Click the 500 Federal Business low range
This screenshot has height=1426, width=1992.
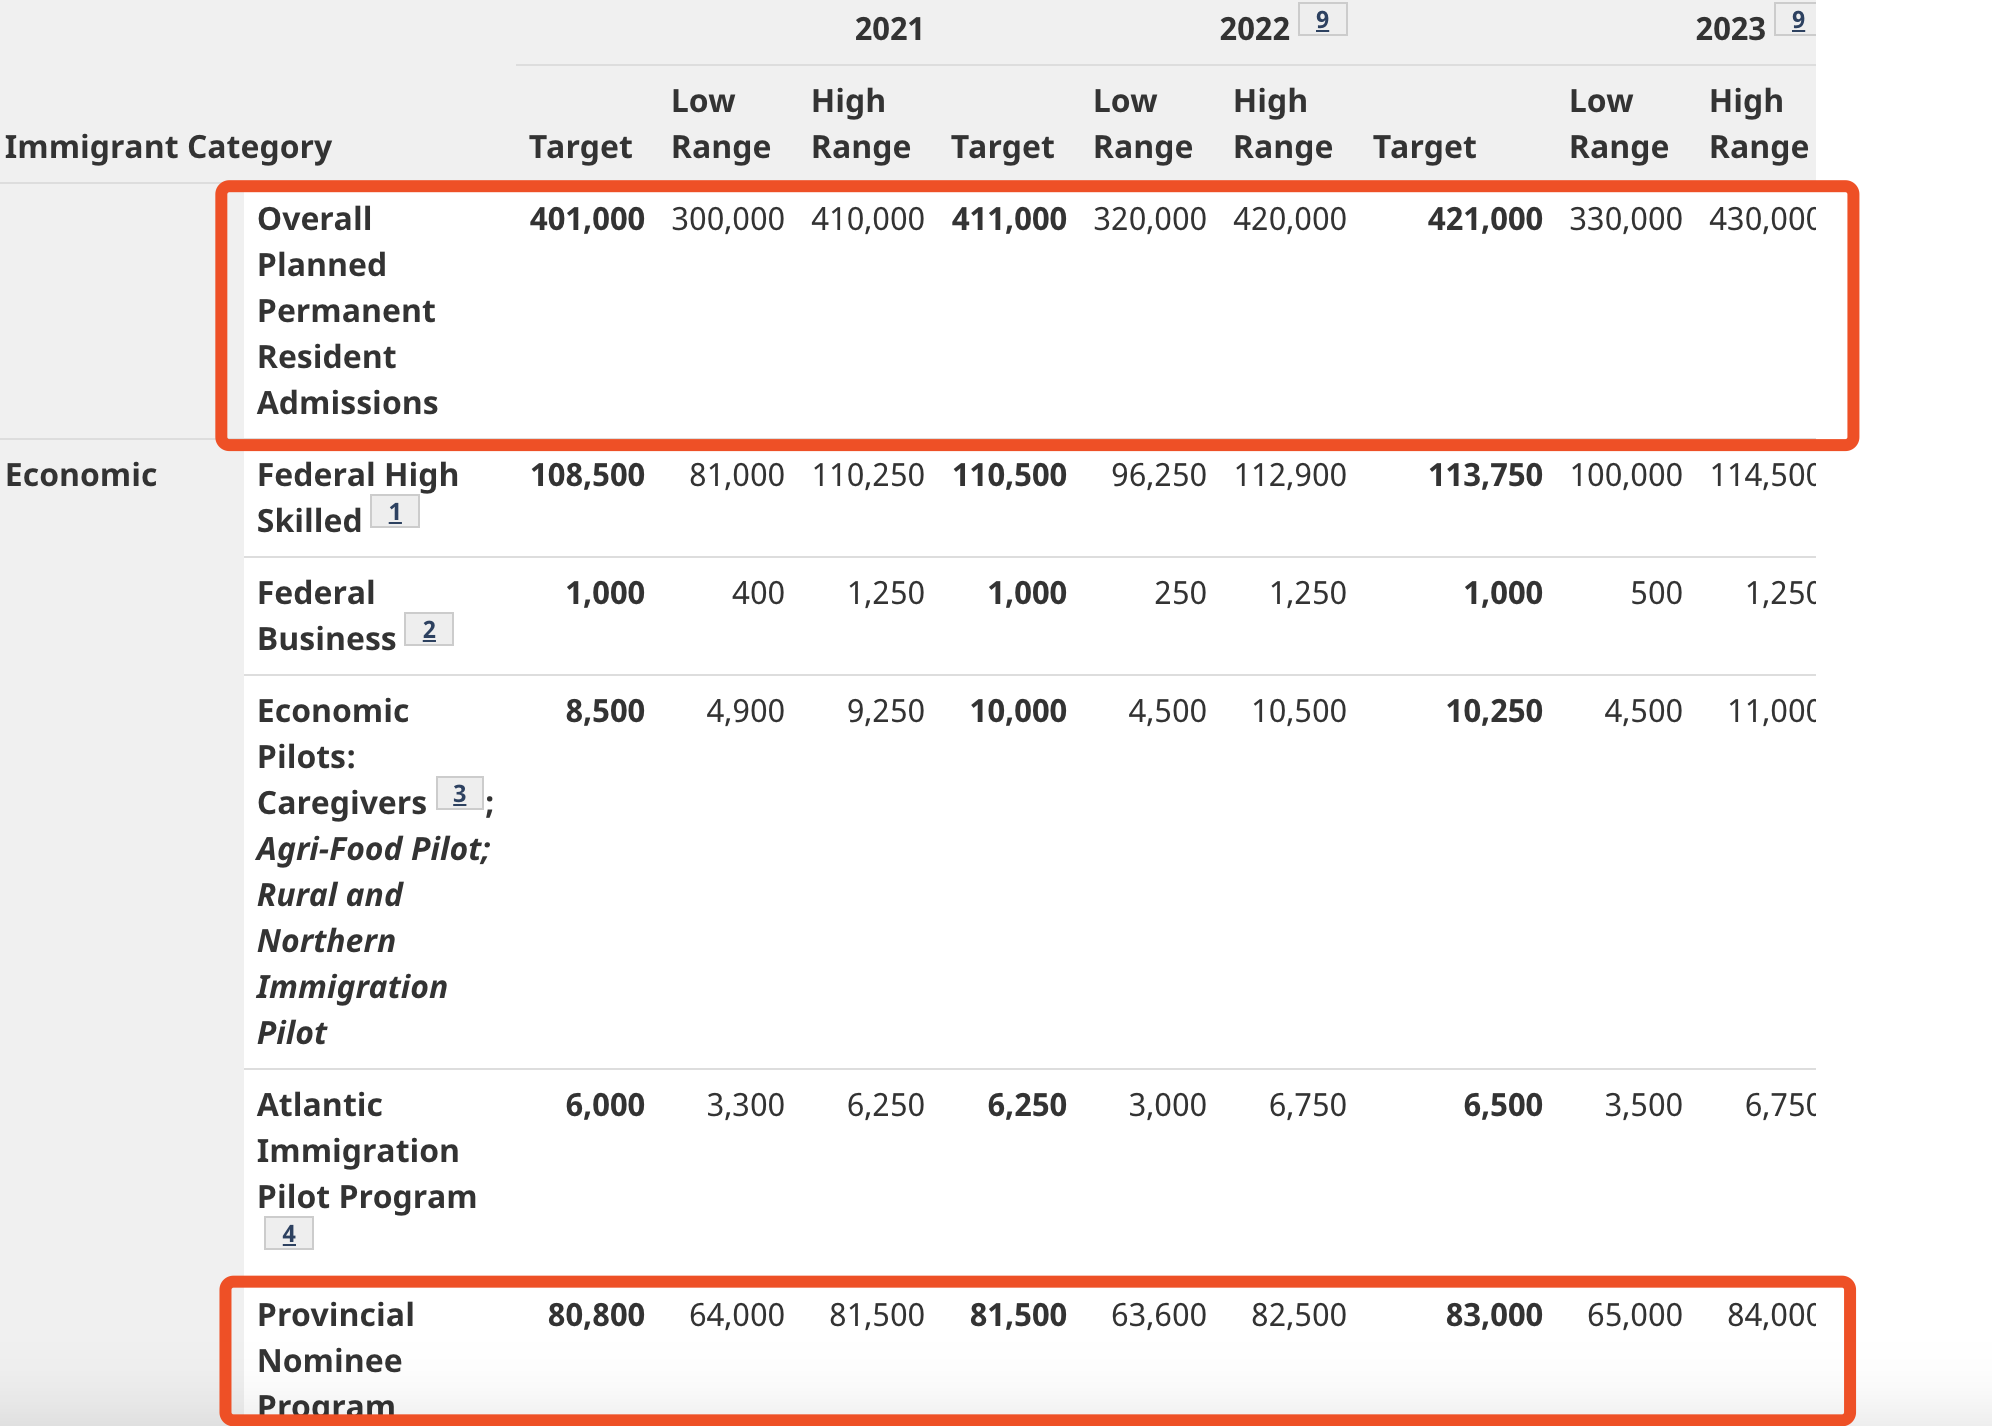click(1656, 593)
